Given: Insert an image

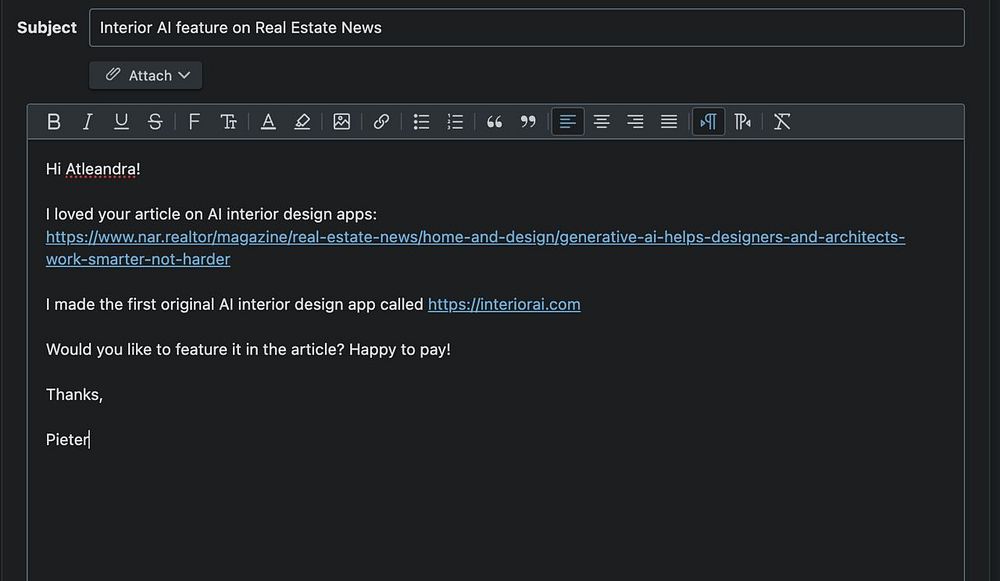Looking at the screenshot, I should (342, 122).
